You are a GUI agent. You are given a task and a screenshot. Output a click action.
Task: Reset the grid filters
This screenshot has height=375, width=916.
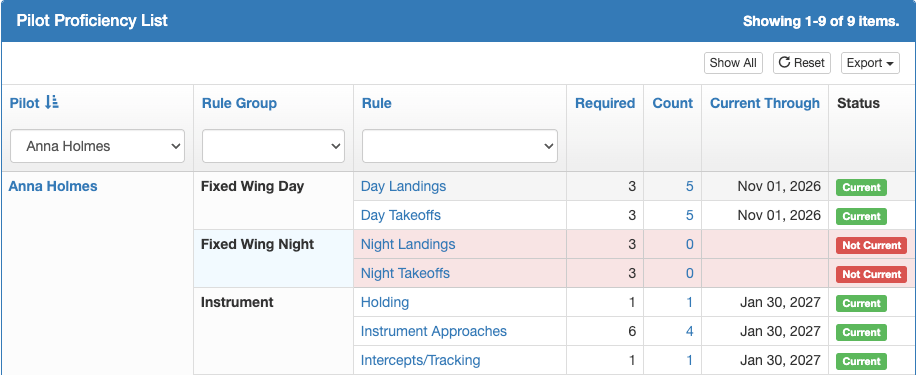pyautogui.click(x=802, y=63)
